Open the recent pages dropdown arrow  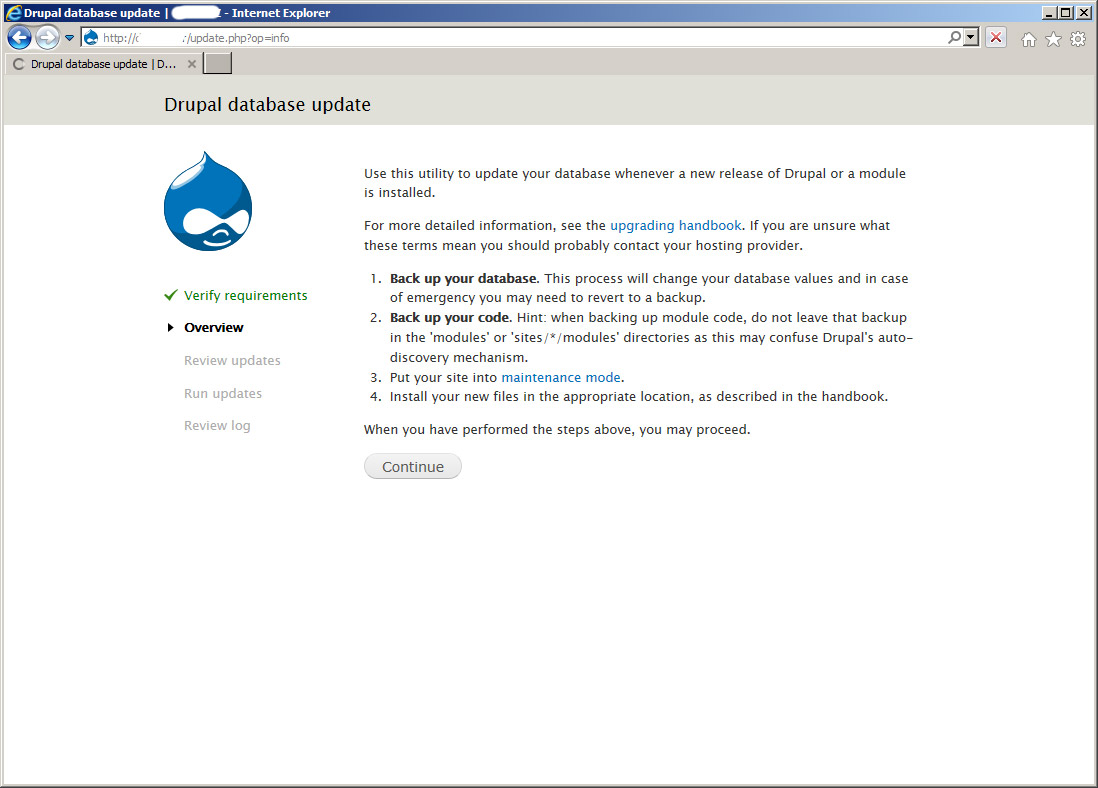point(69,38)
